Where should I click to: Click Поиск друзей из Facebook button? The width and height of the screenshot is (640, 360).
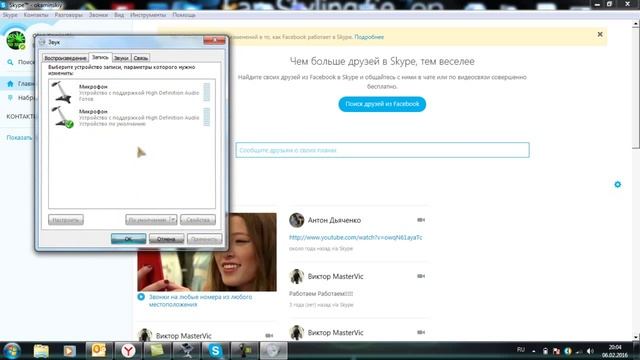382,104
